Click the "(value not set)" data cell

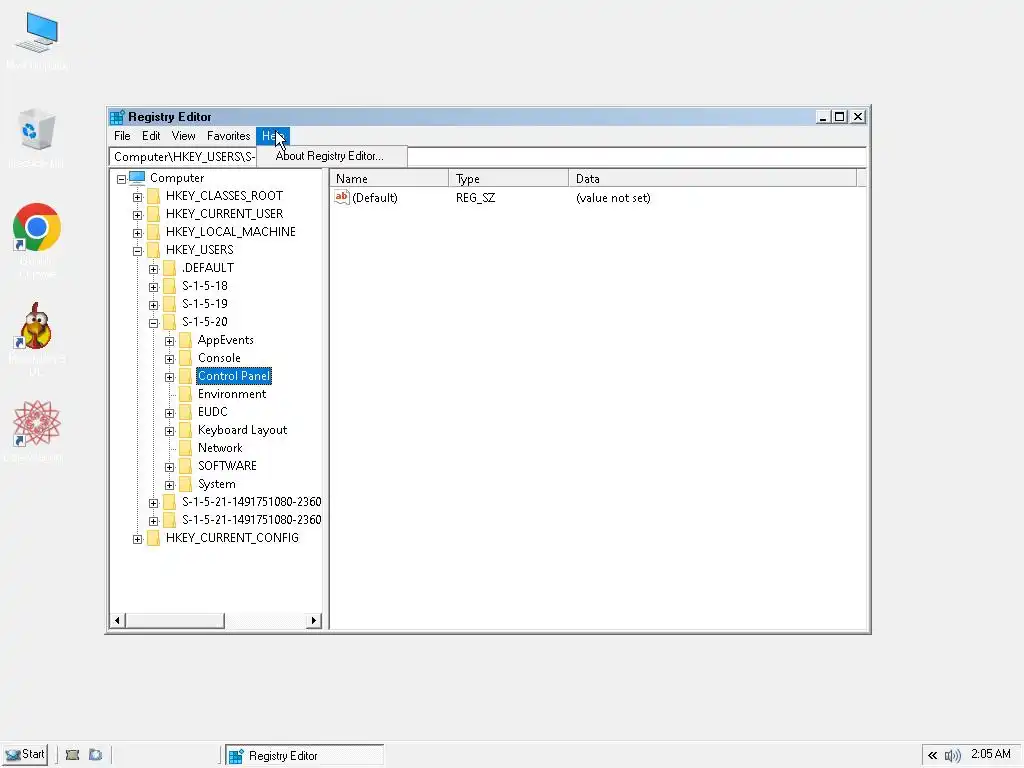(613, 198)
